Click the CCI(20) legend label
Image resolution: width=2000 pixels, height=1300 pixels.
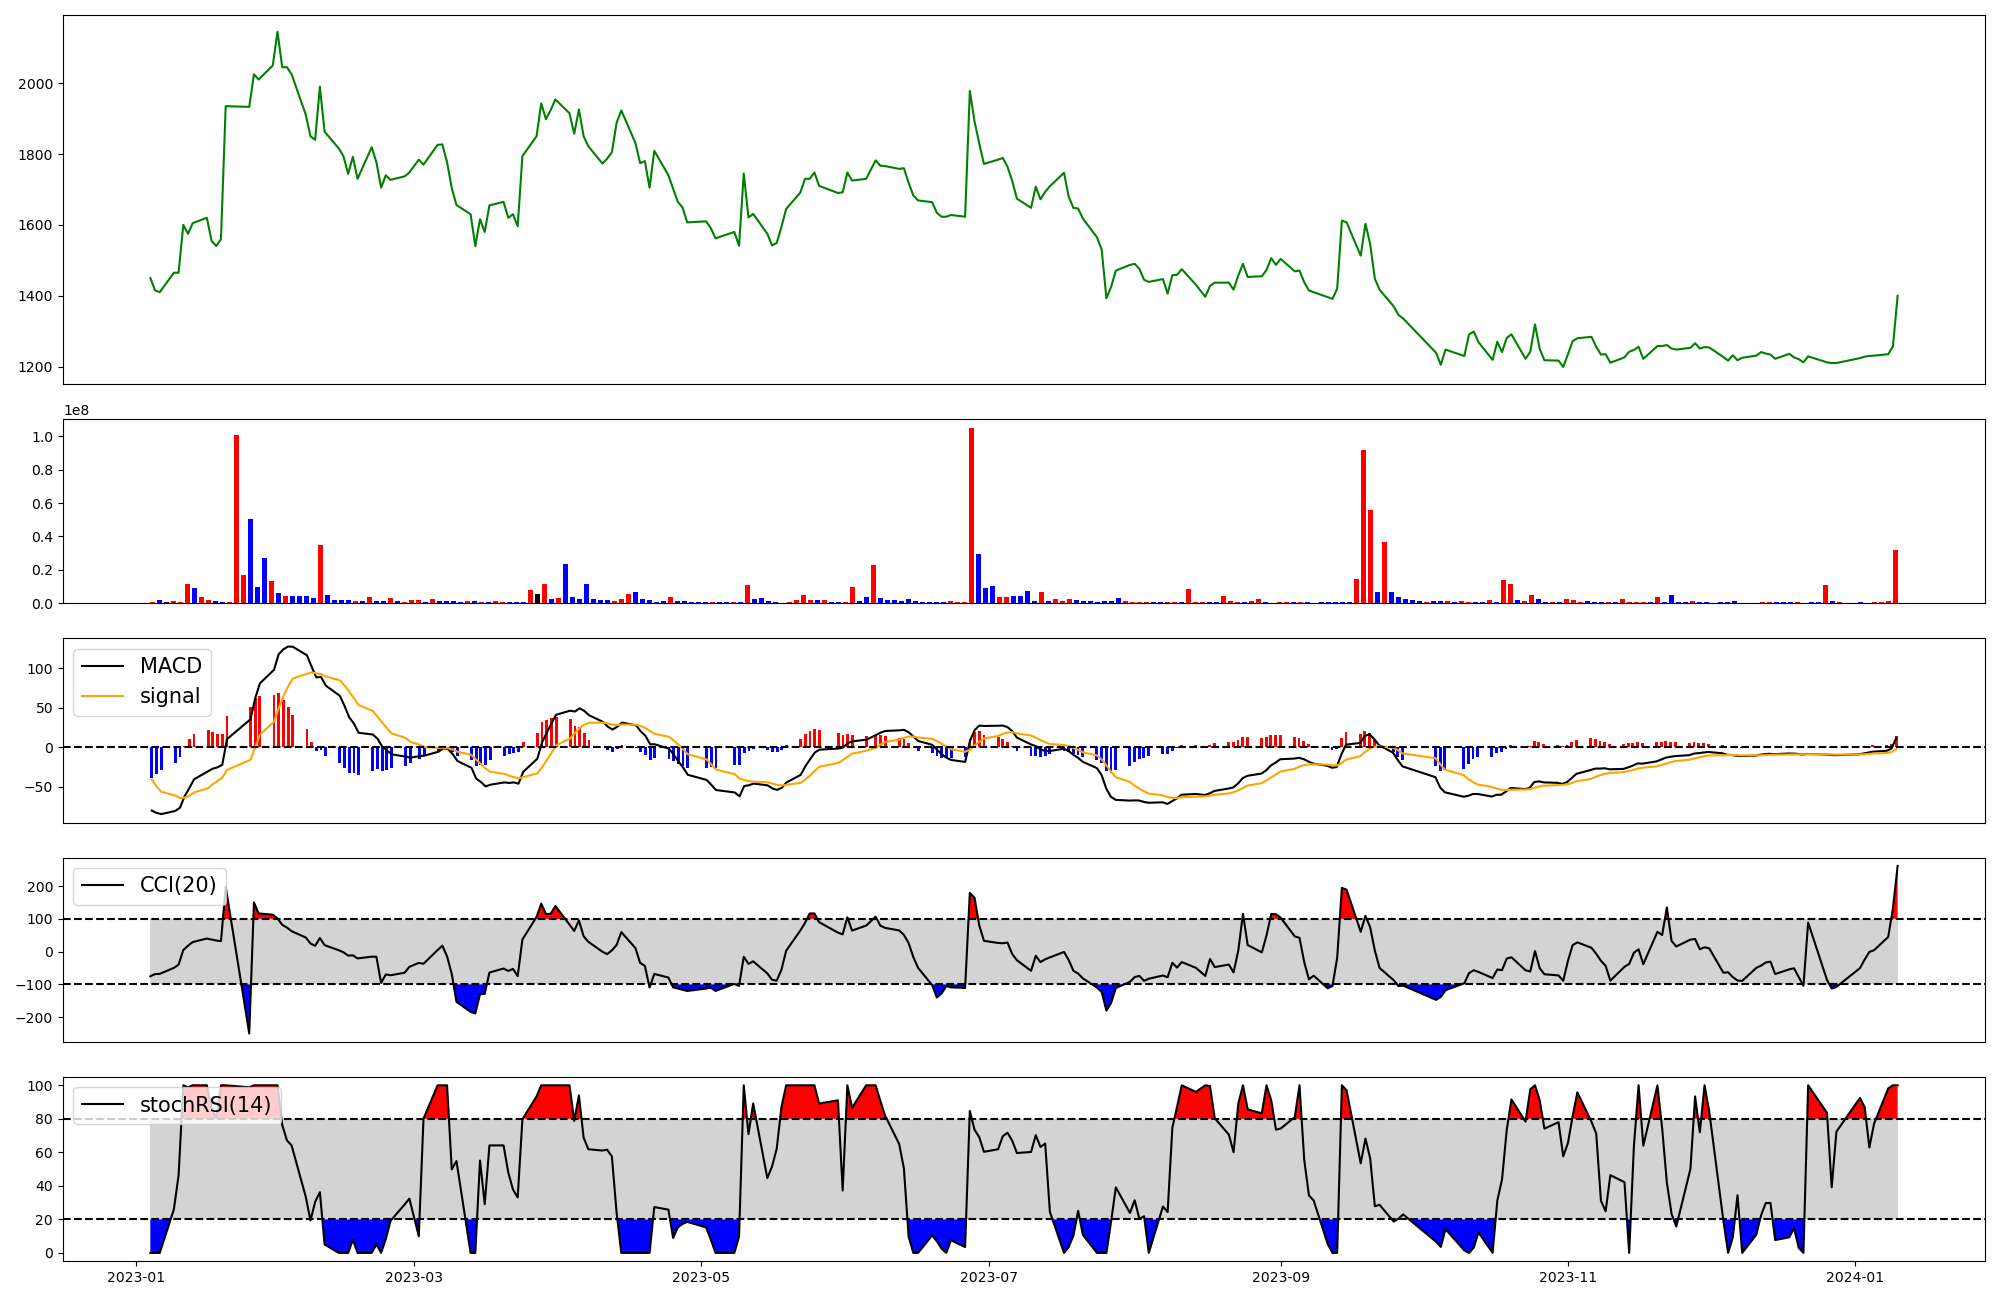177,885
